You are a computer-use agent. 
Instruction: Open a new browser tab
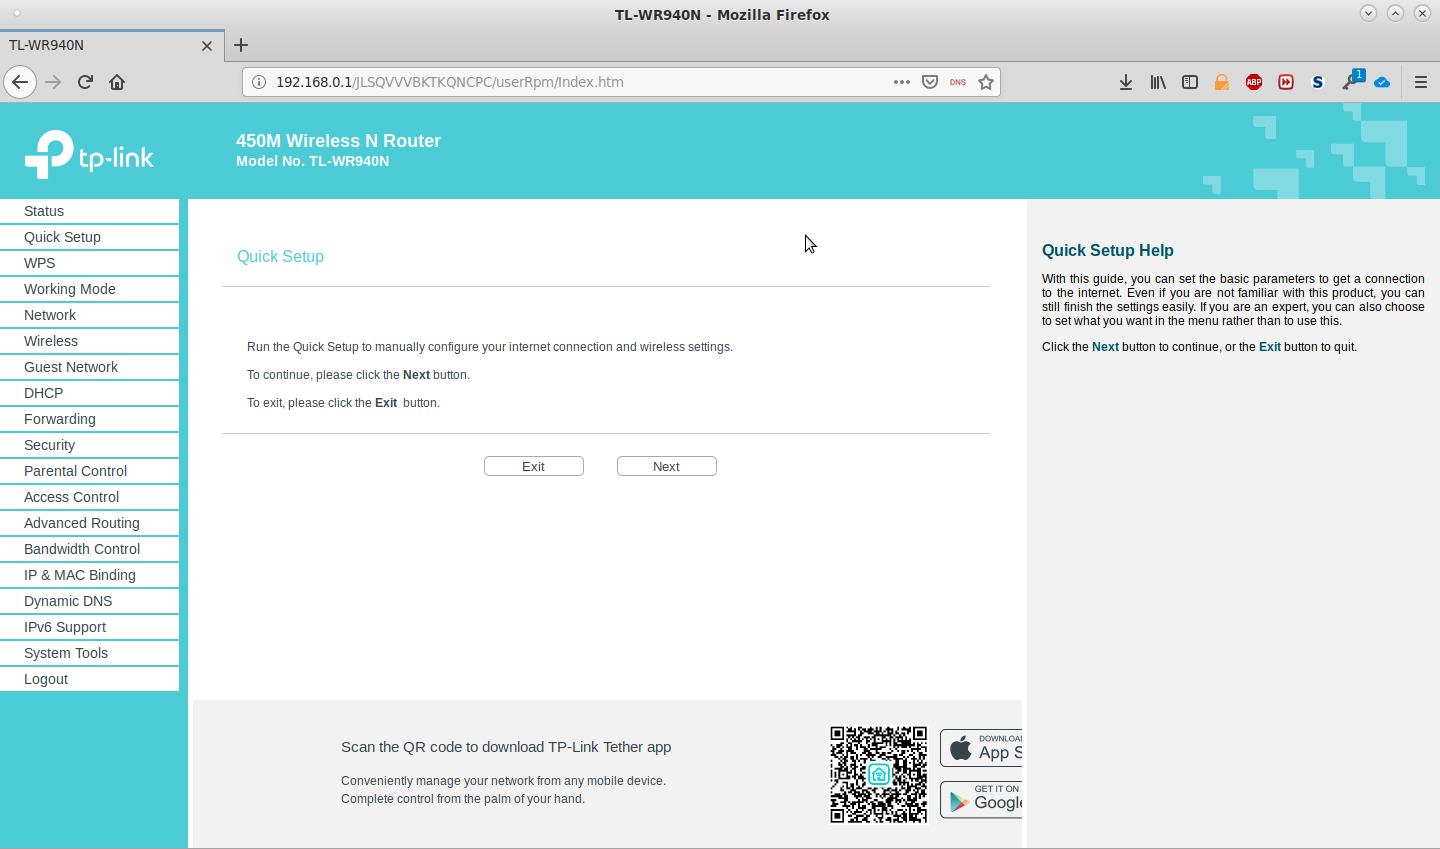point(241,45)
